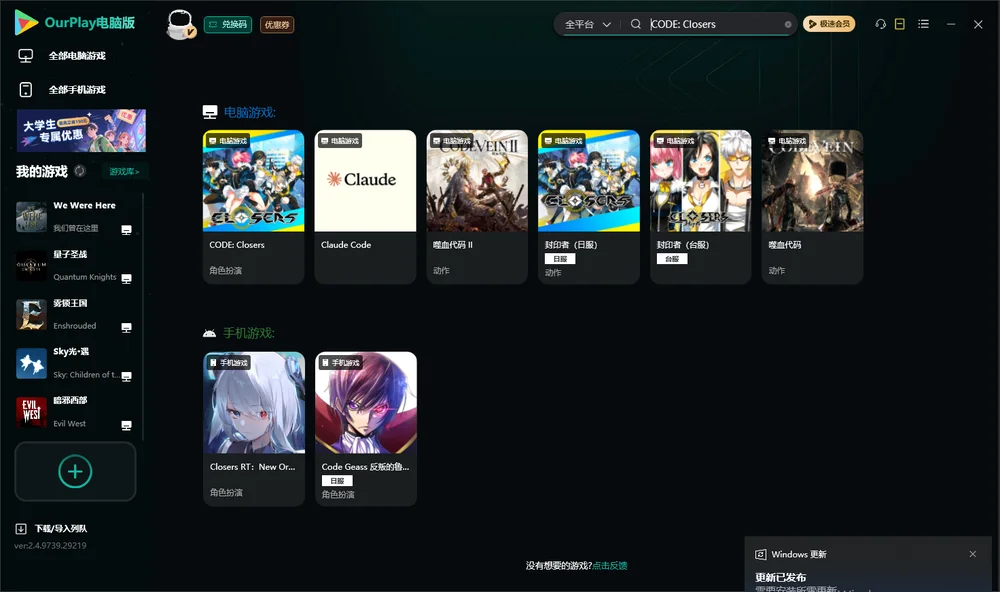
Task: Open the 优惠券 coupon button
Action: pyautogui.click(x=277, y=24)
